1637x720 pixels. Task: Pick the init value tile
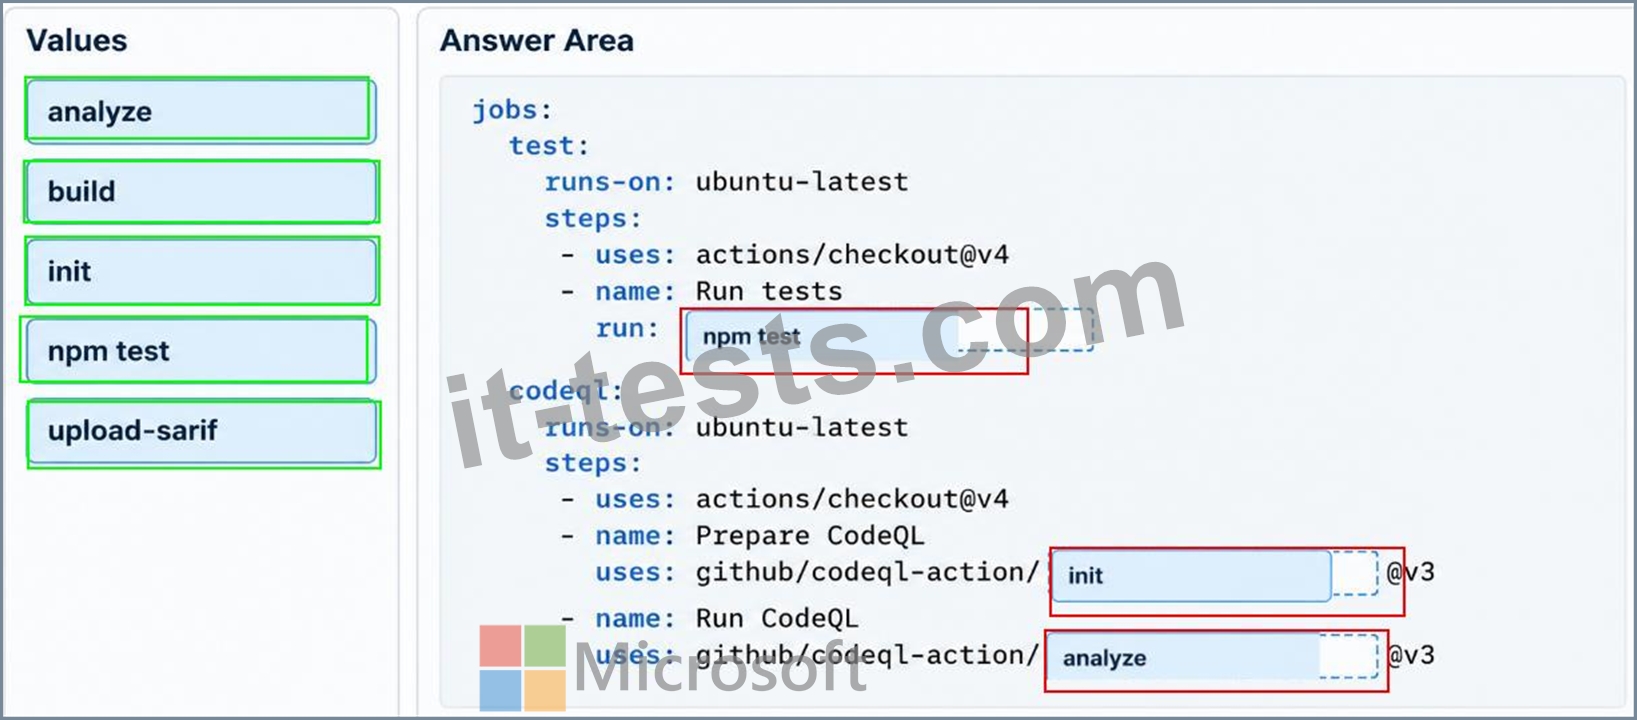pos(201,271)
